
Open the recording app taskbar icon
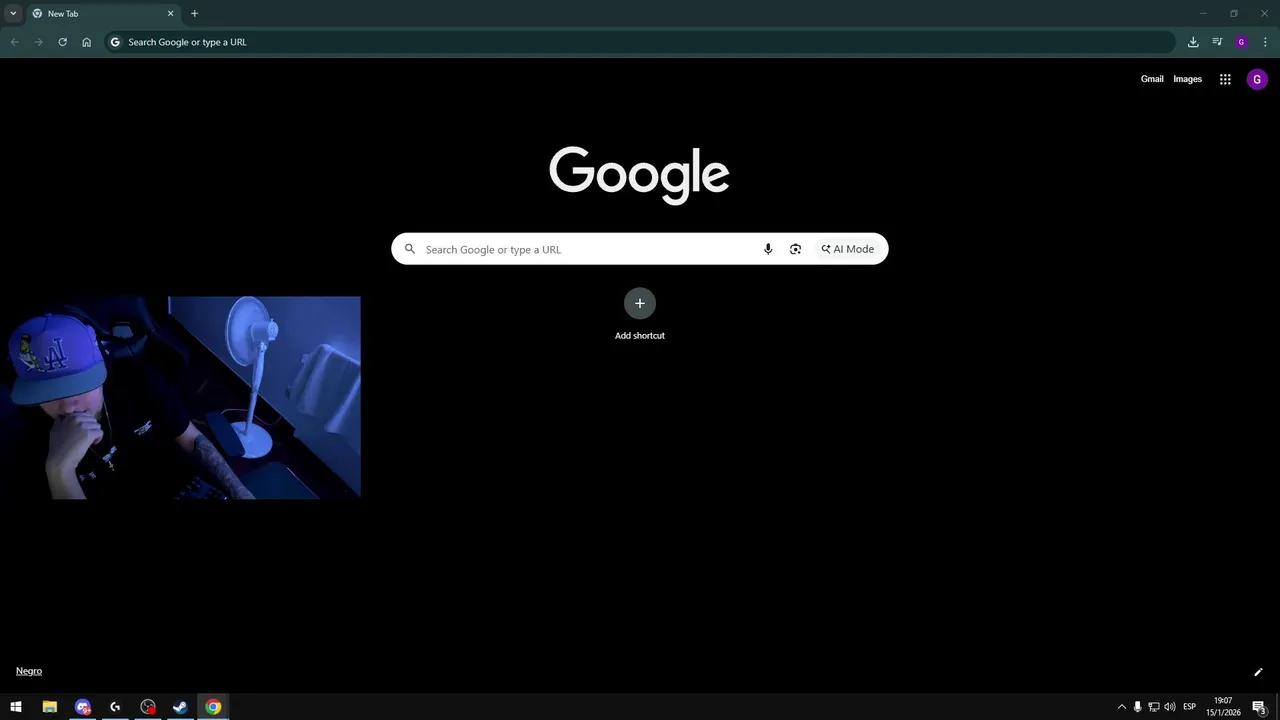pyautogui.click(x=148, y=707)
